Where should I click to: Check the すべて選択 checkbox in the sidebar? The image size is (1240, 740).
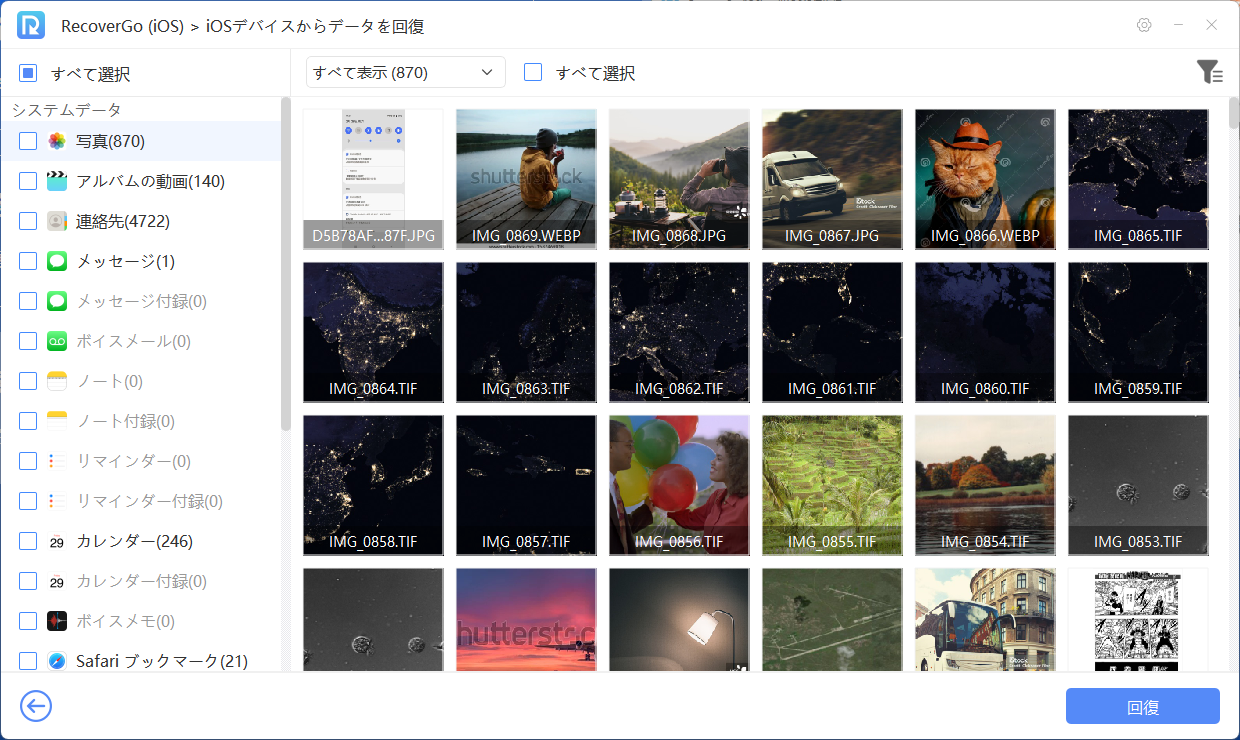pos(27,73)
